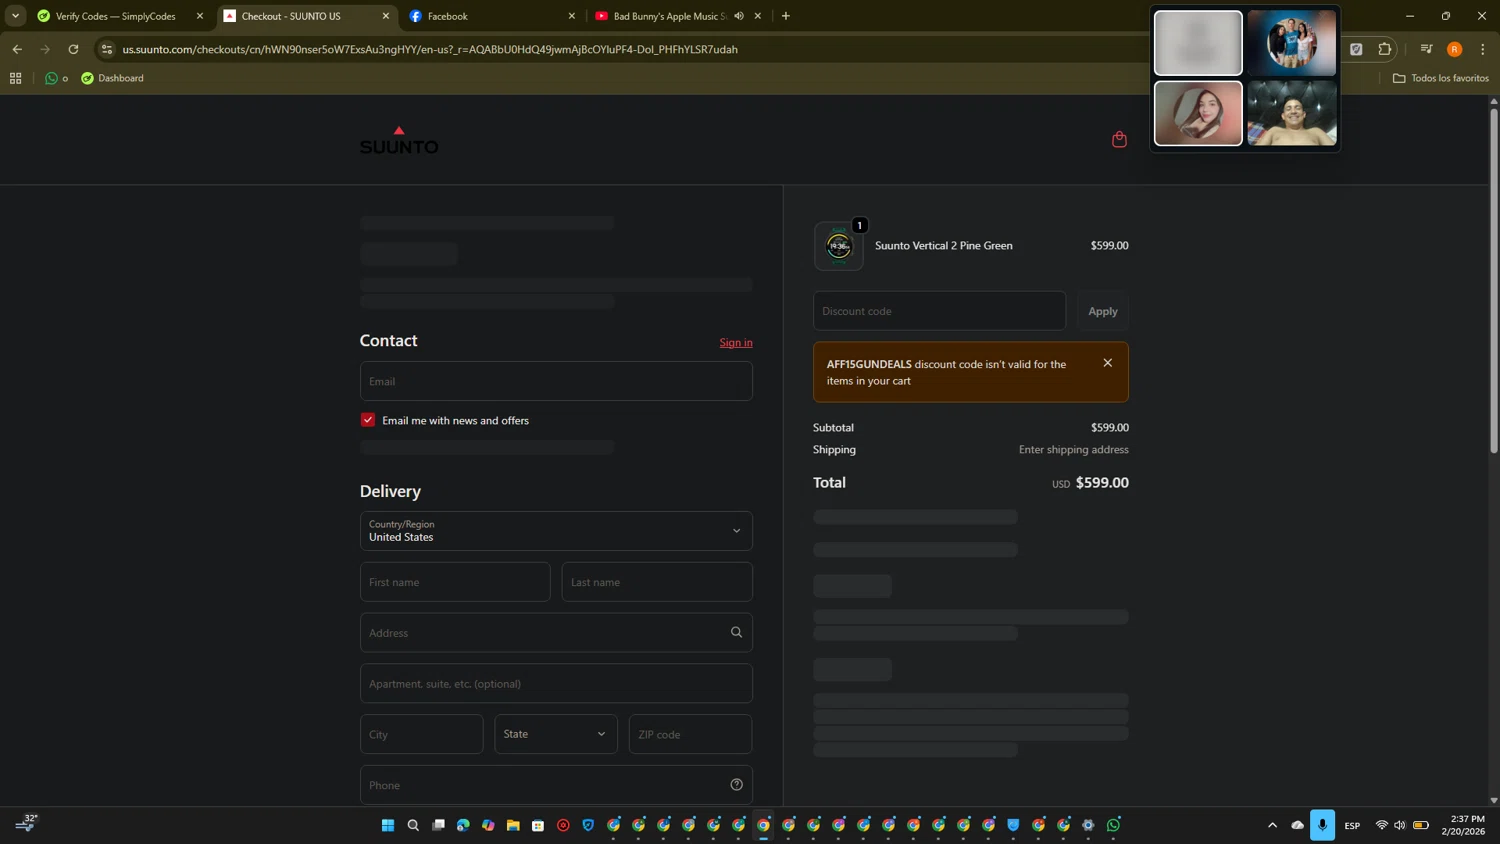Open site information icon beside the URL
This screenshot has height=844, width=1500.
[x=107, y=49]
